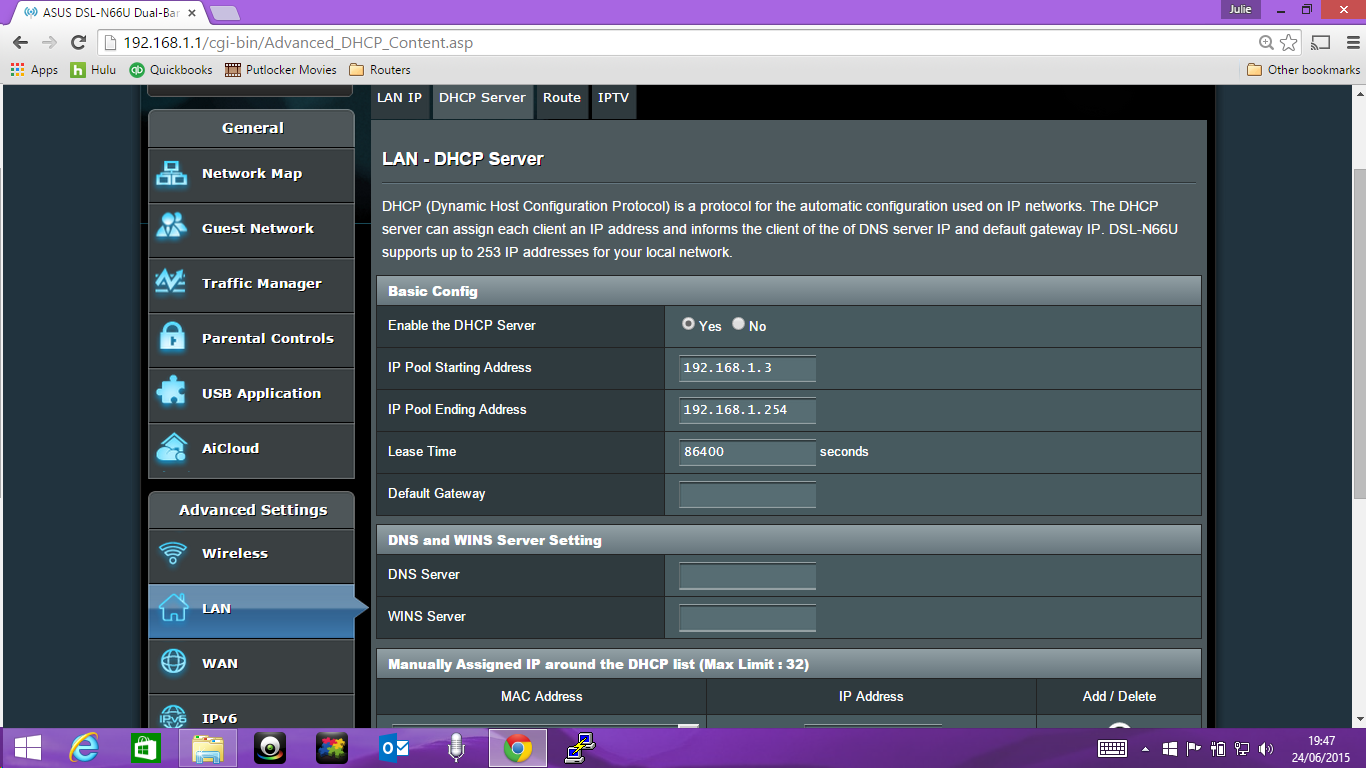The height and width of the screenshot is (768, 1366).
Task: Open the Hulu bookmark
Action: [x=92, y=69]
